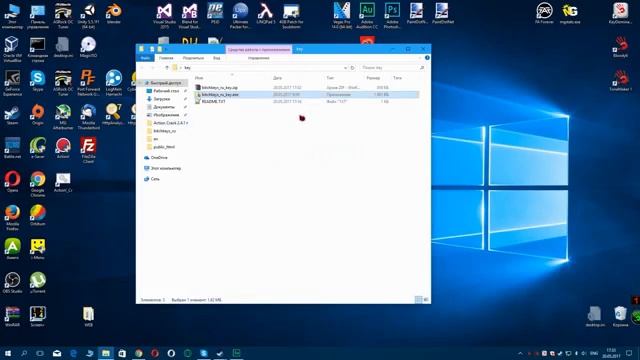Select the Adobe Photoshop desktop icon
The width and height of the screenshot is (640, 360).
tap(392, 16)
